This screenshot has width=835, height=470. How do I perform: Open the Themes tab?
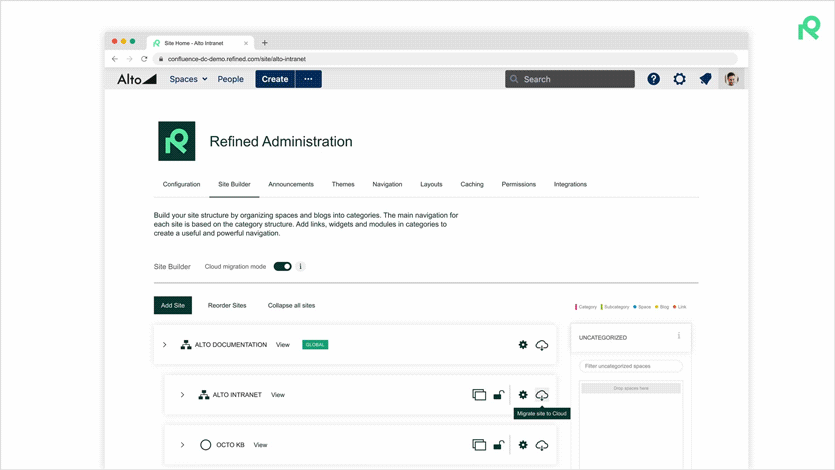pos(343,184)
